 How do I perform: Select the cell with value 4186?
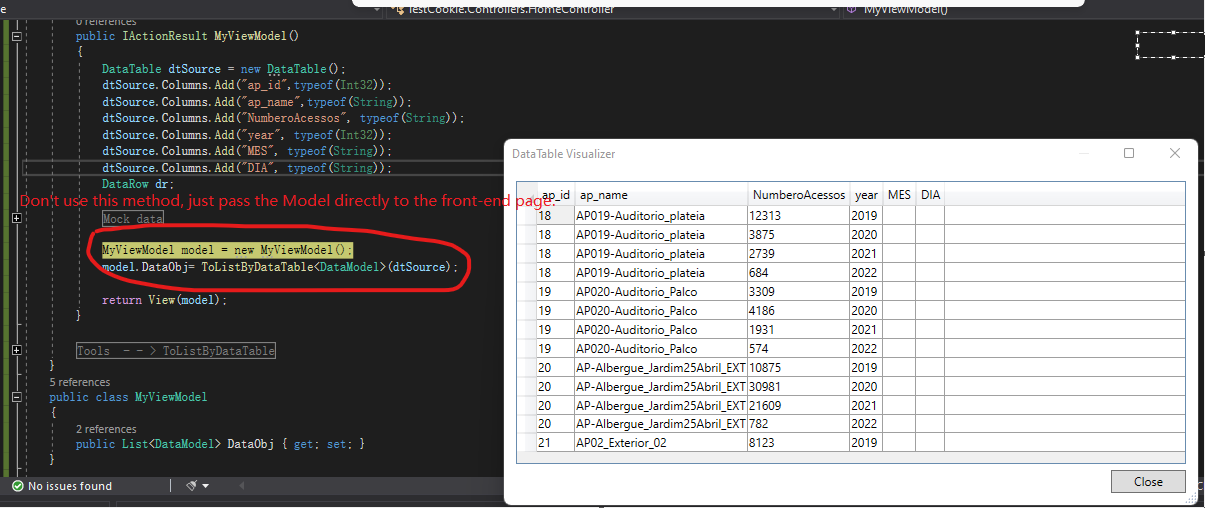(799, 310)
